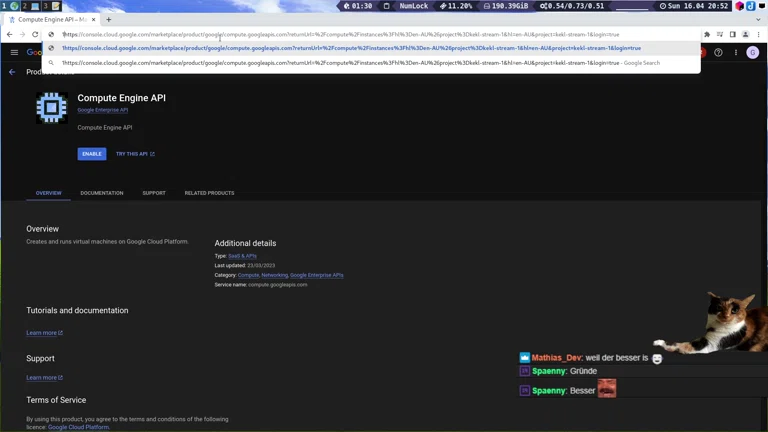The image size is (768, 432).
Task: Open the Compute category link
Action: point(248,275)
